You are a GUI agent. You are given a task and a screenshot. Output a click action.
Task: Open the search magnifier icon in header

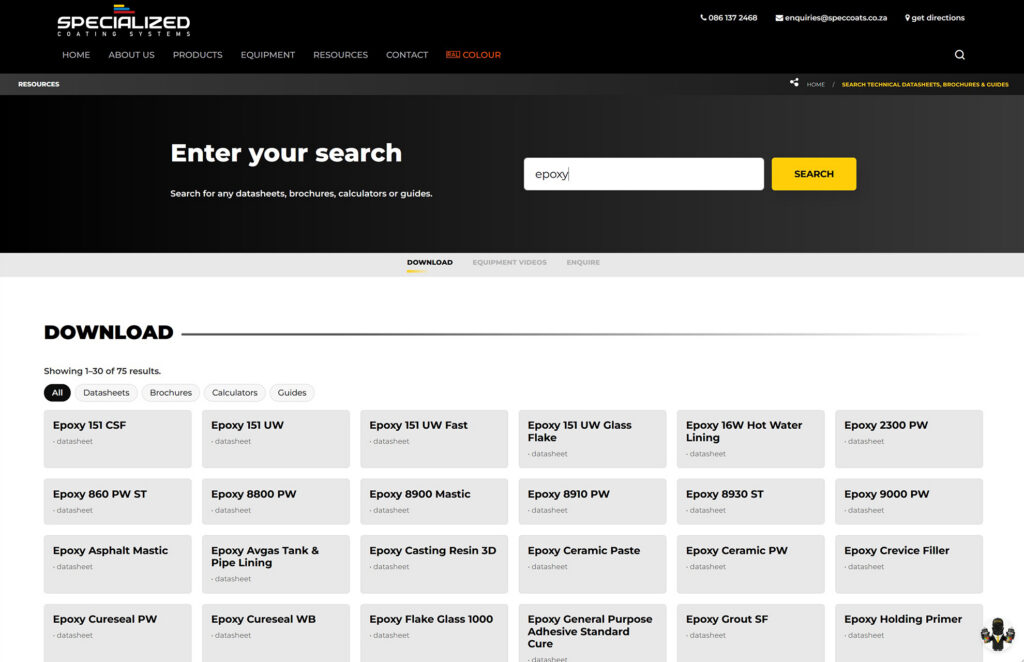959,55
